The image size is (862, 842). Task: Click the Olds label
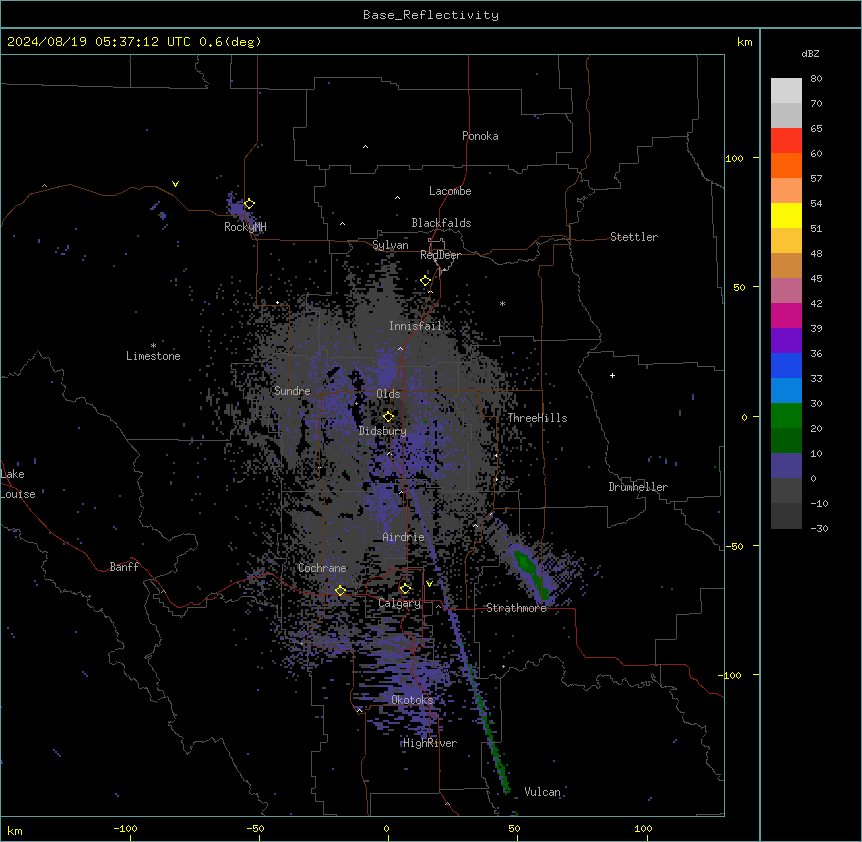[x=388, y=394]
